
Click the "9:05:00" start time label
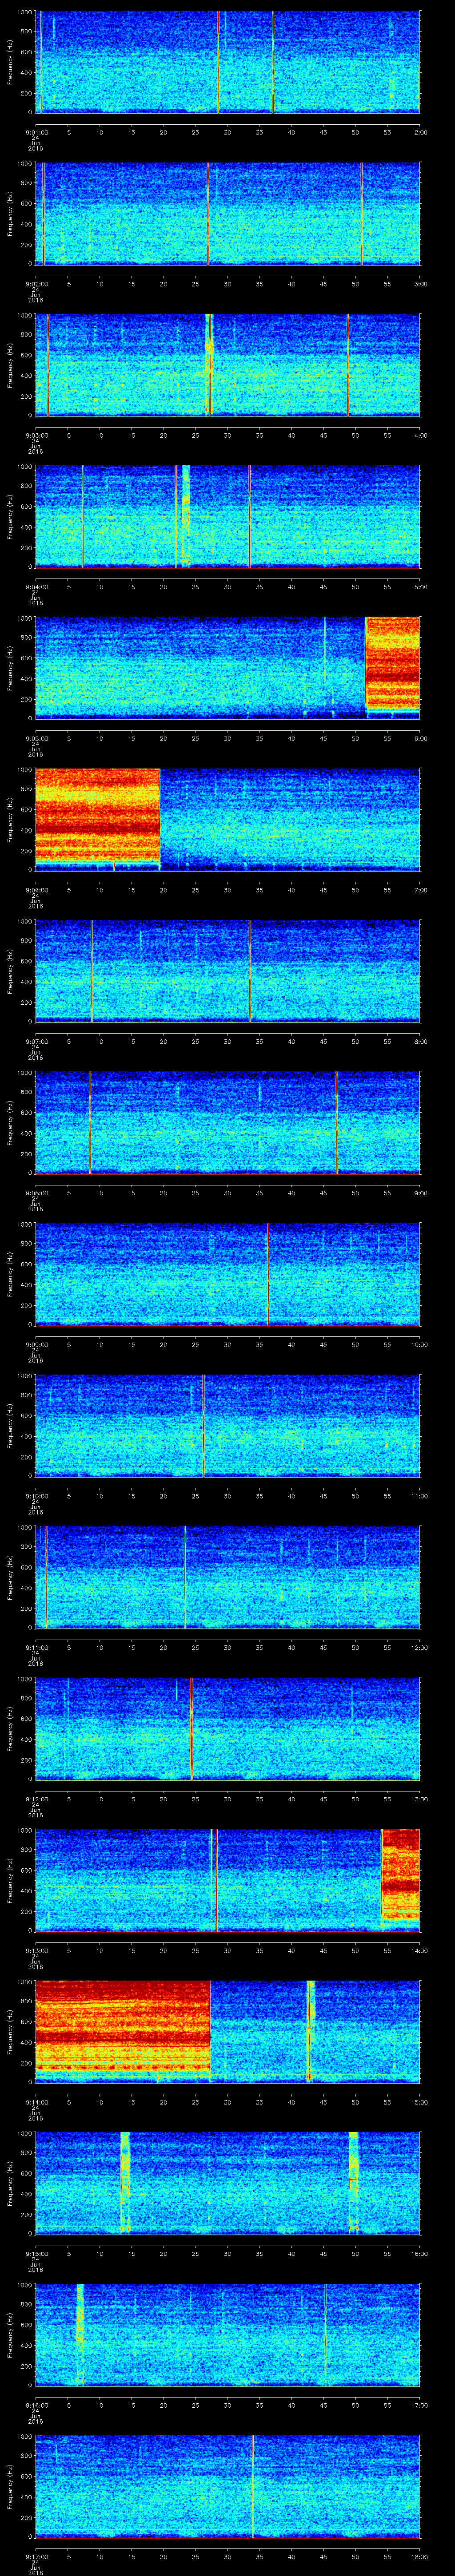click(x=35, y=738)
